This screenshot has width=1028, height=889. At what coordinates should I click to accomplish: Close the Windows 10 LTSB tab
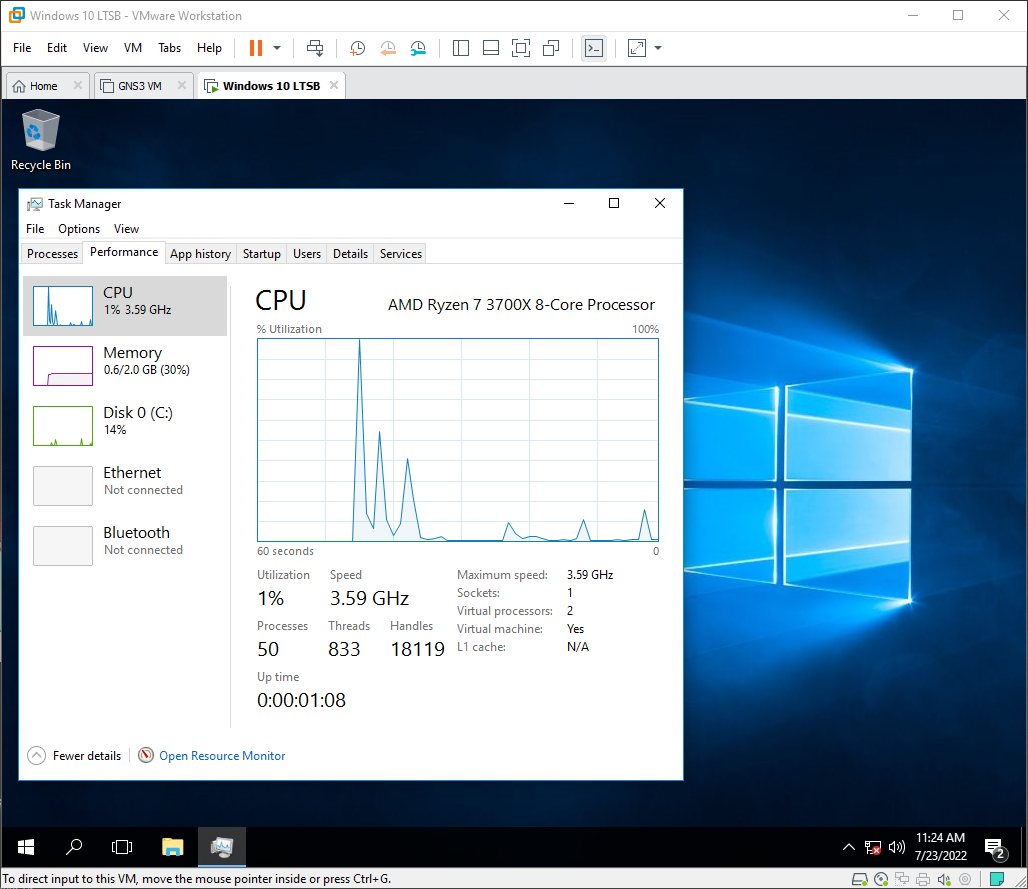click(334, 85)
